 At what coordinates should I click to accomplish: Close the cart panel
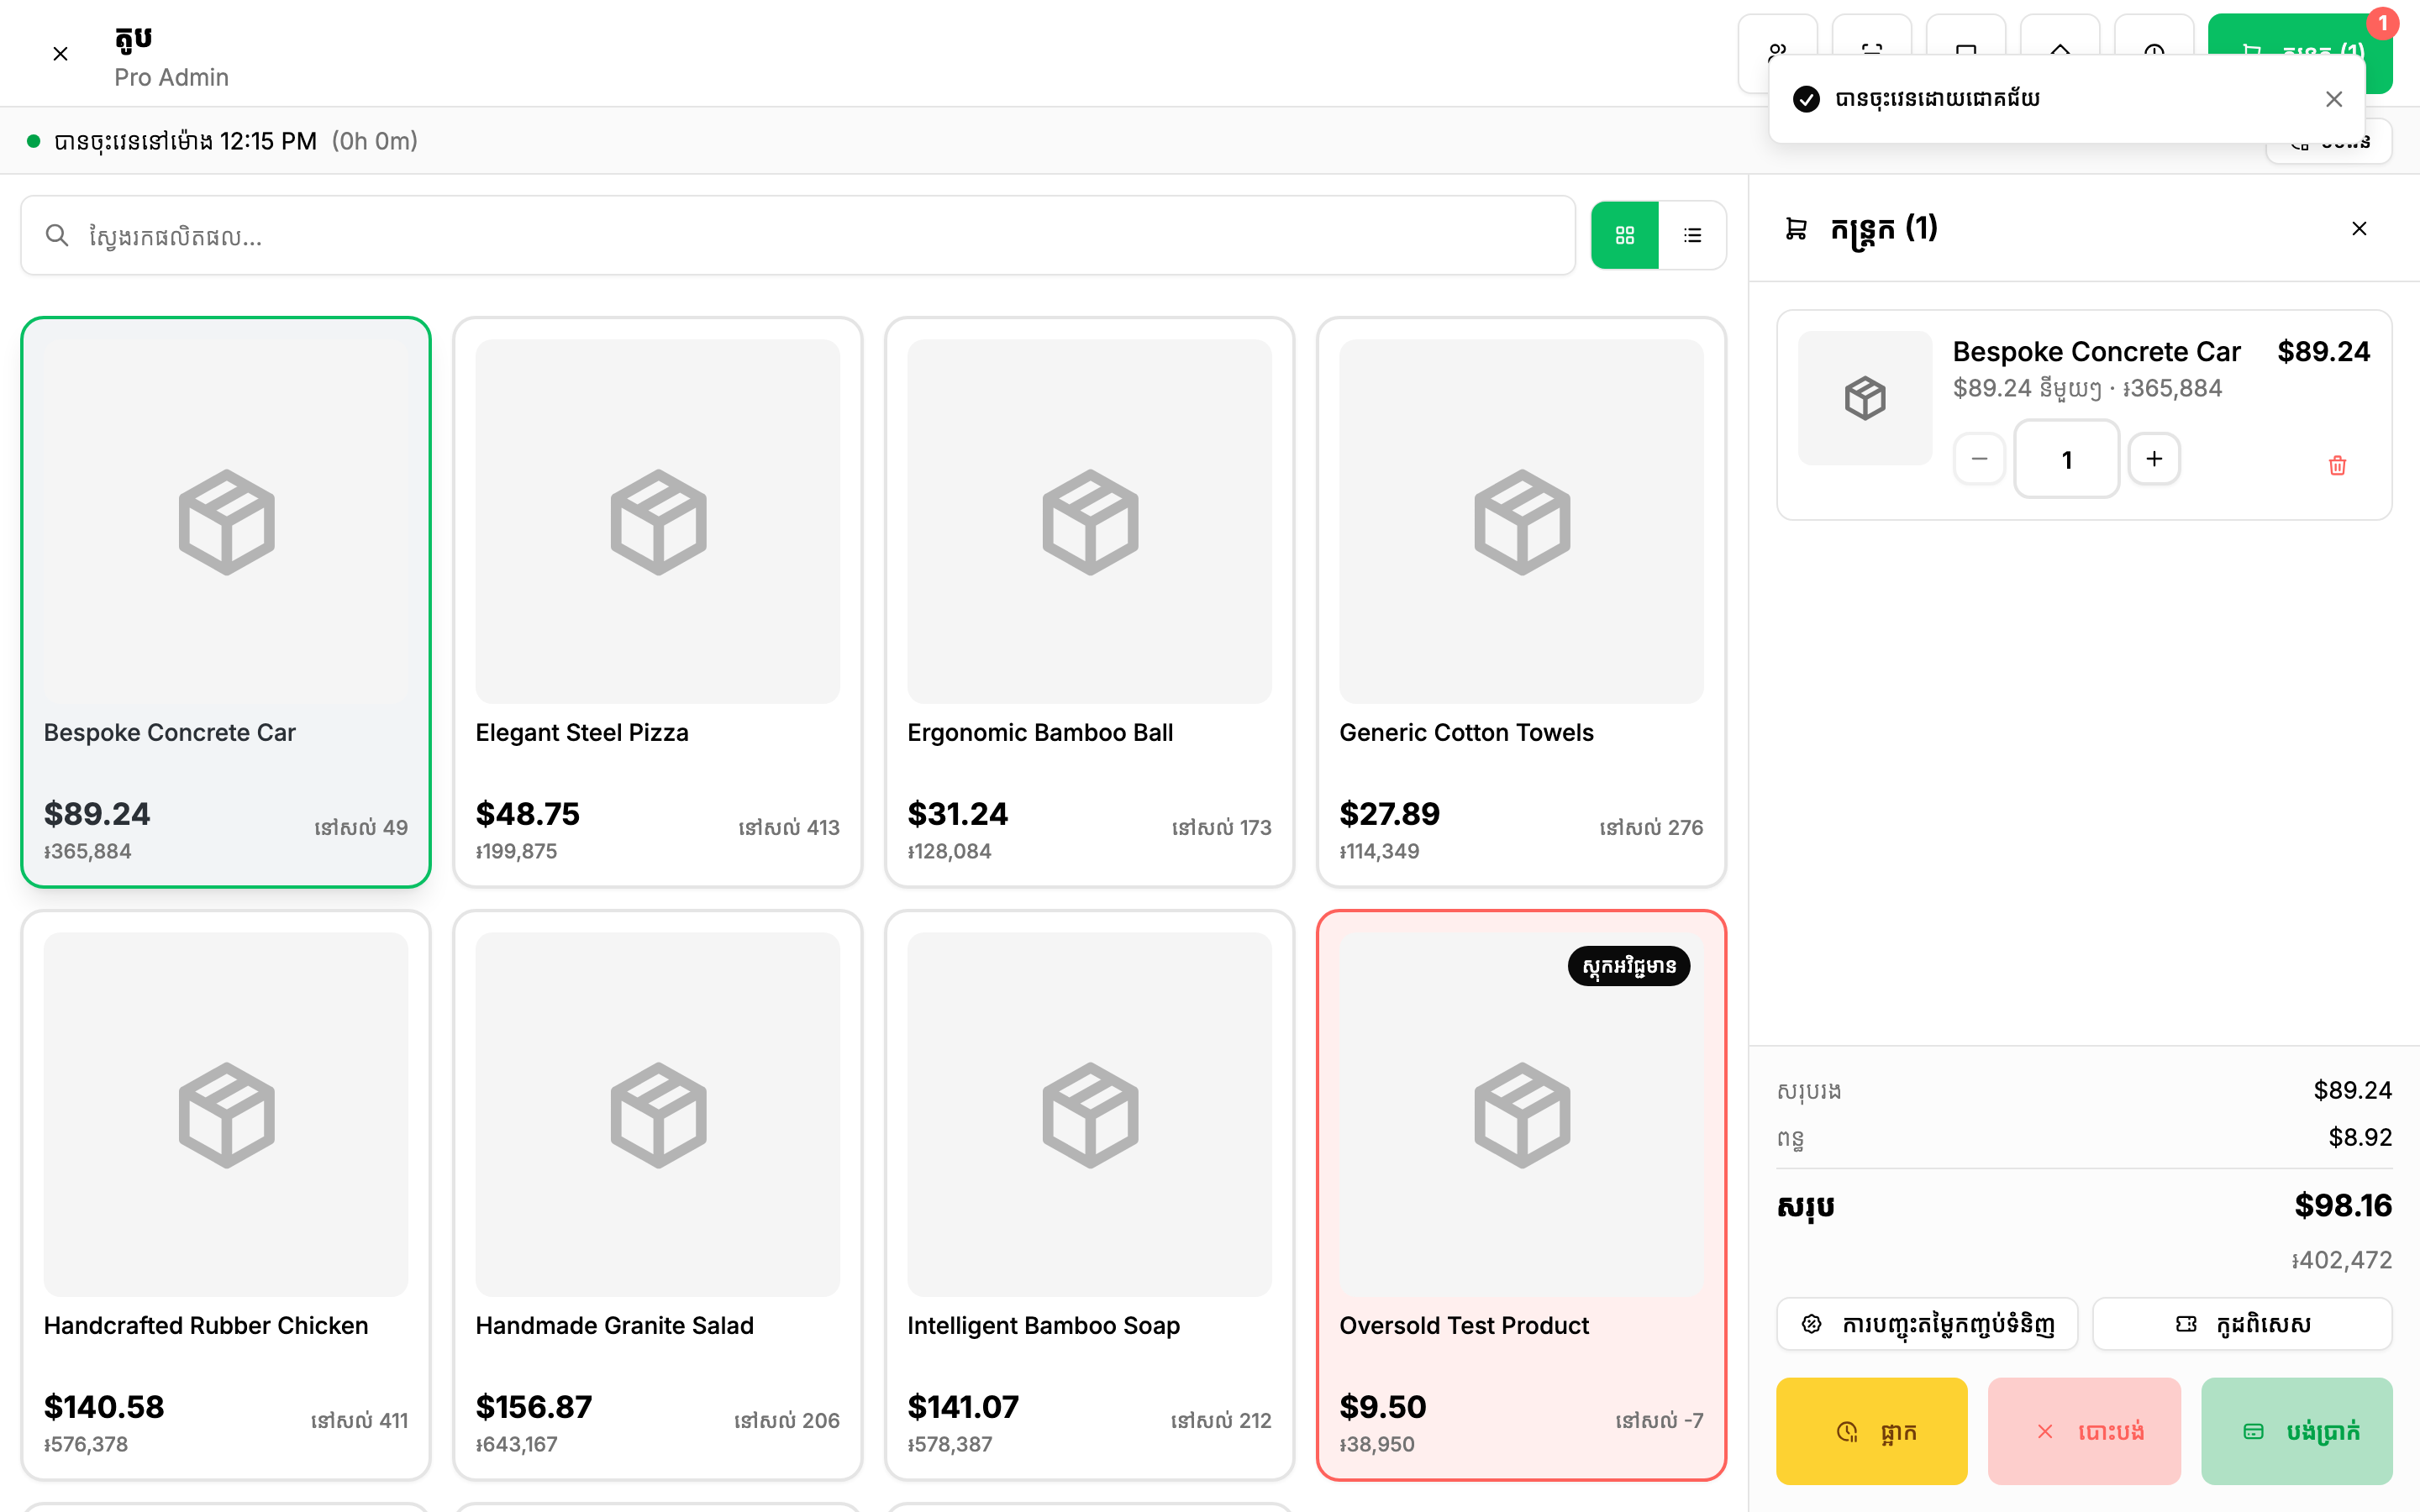(x=2359, y=229)
